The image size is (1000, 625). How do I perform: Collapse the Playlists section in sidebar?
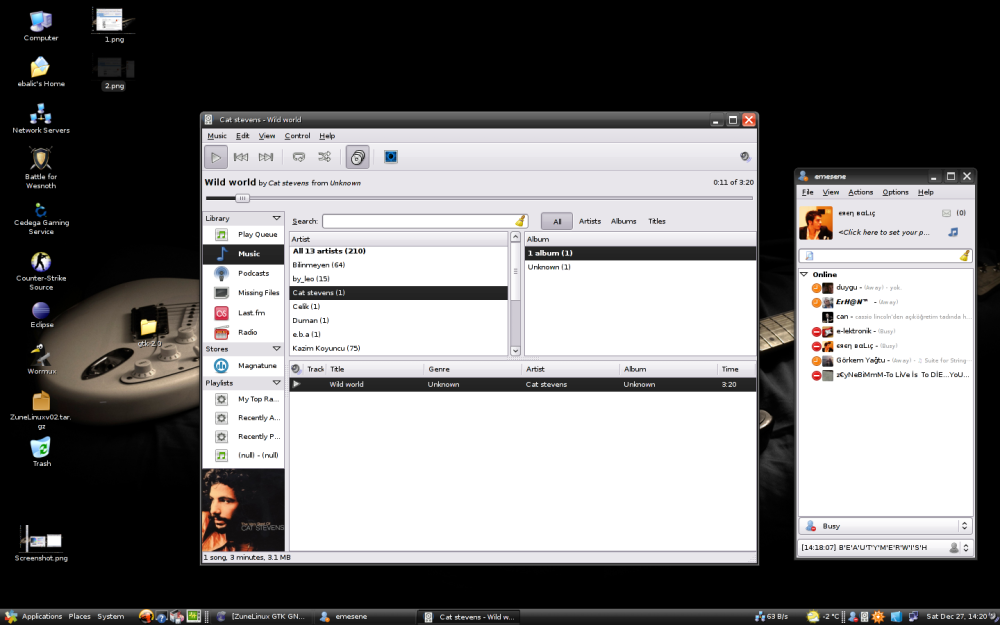click(x=276, y=383)
